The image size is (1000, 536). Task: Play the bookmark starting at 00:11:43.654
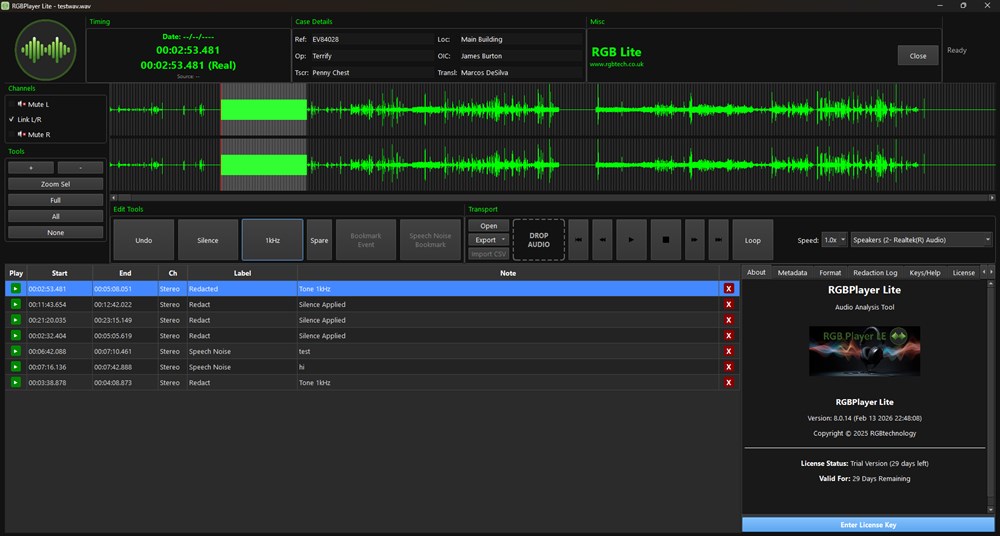[x=16, y=304]
